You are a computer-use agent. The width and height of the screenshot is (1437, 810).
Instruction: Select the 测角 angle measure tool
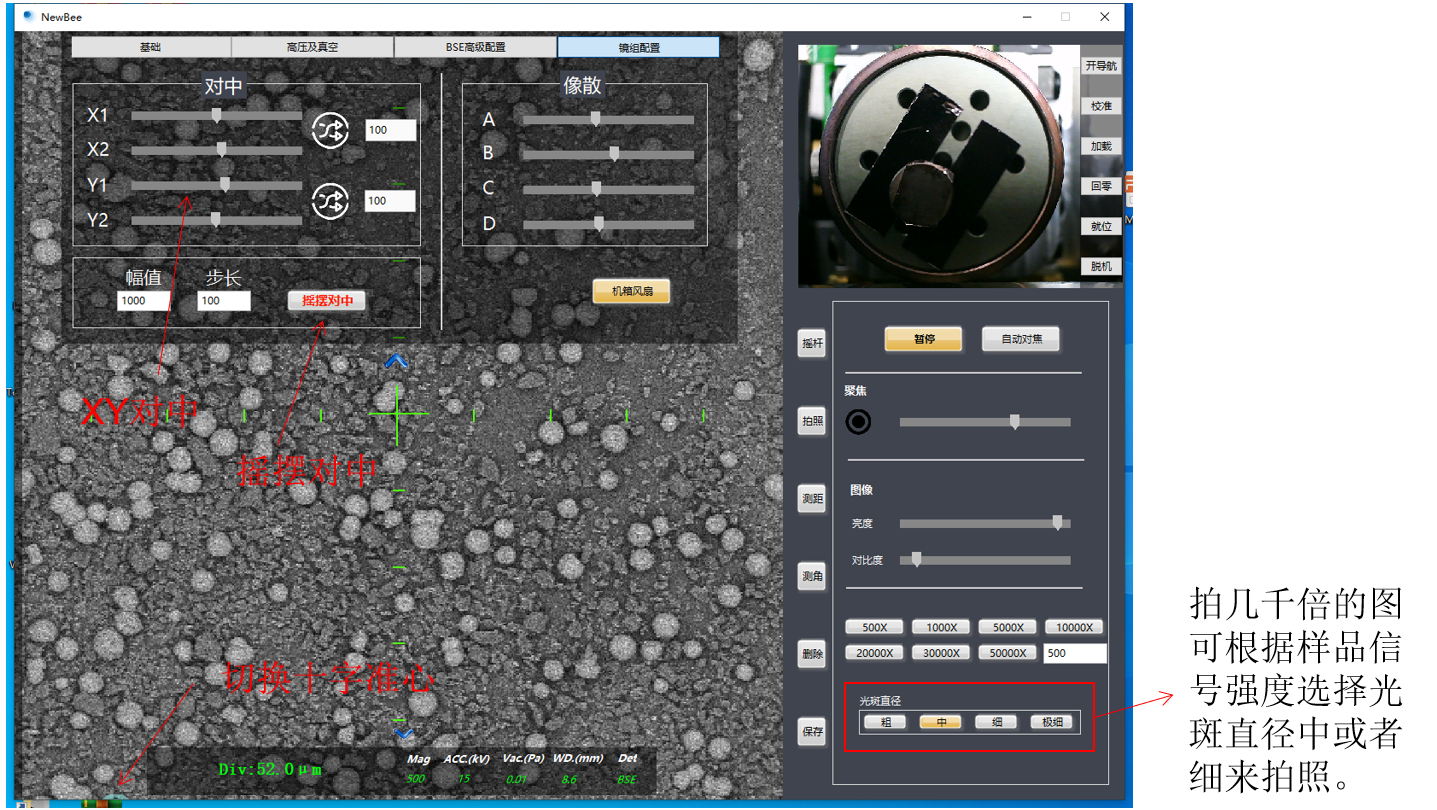[812, 576]
